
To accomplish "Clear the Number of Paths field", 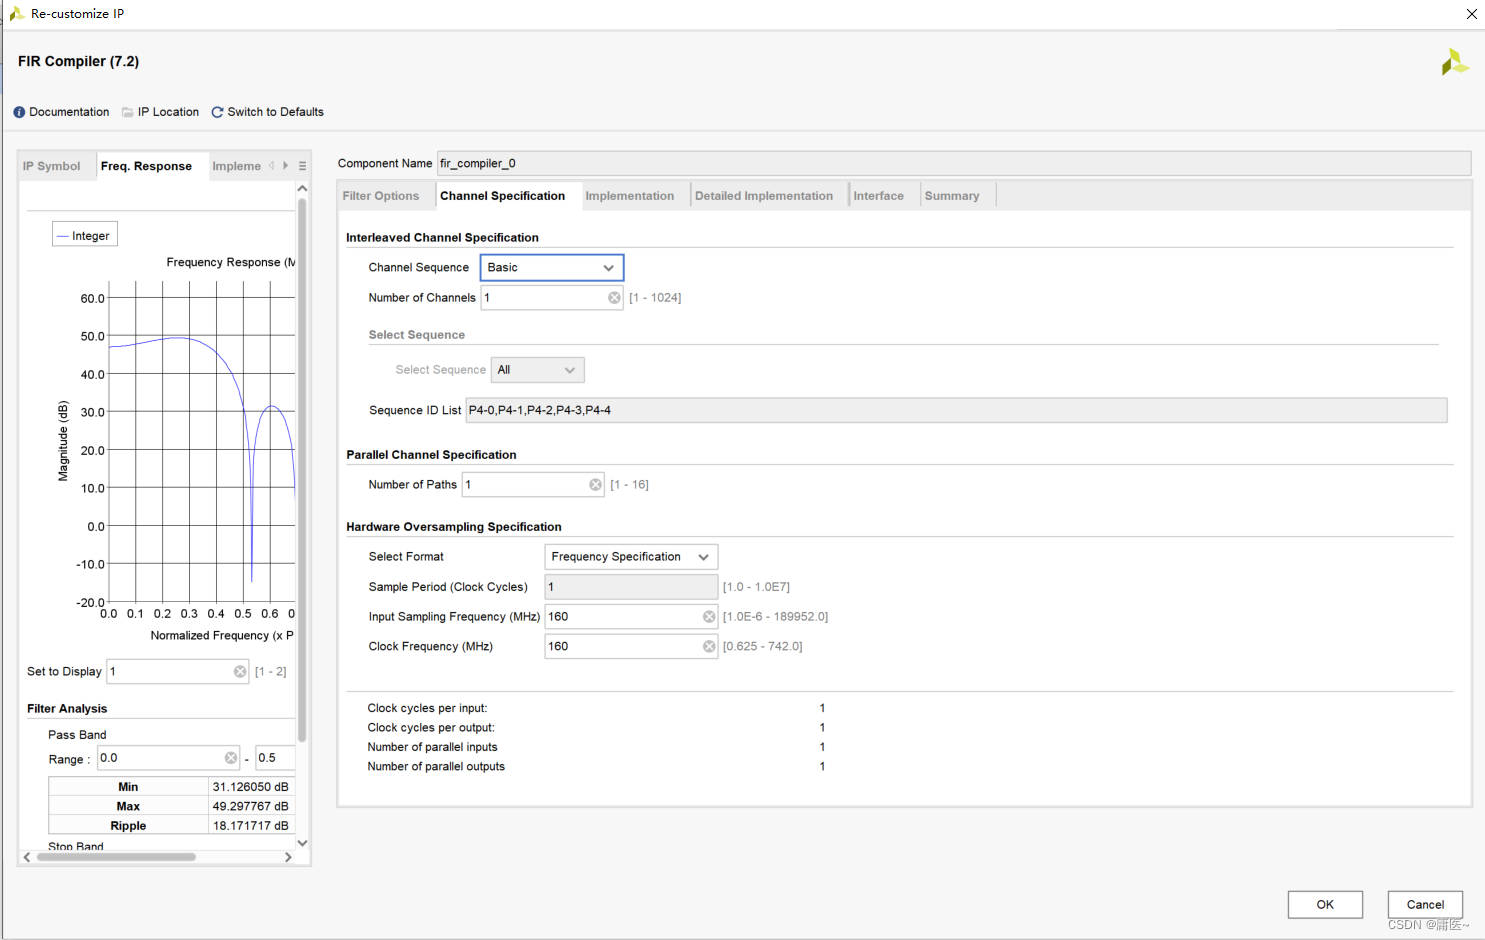I will click(x=595, y=485).
